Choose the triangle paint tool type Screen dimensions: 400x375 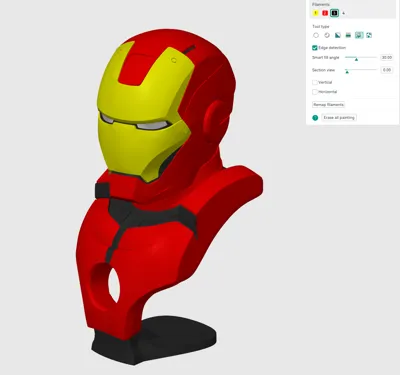click(x=338, y=35)
